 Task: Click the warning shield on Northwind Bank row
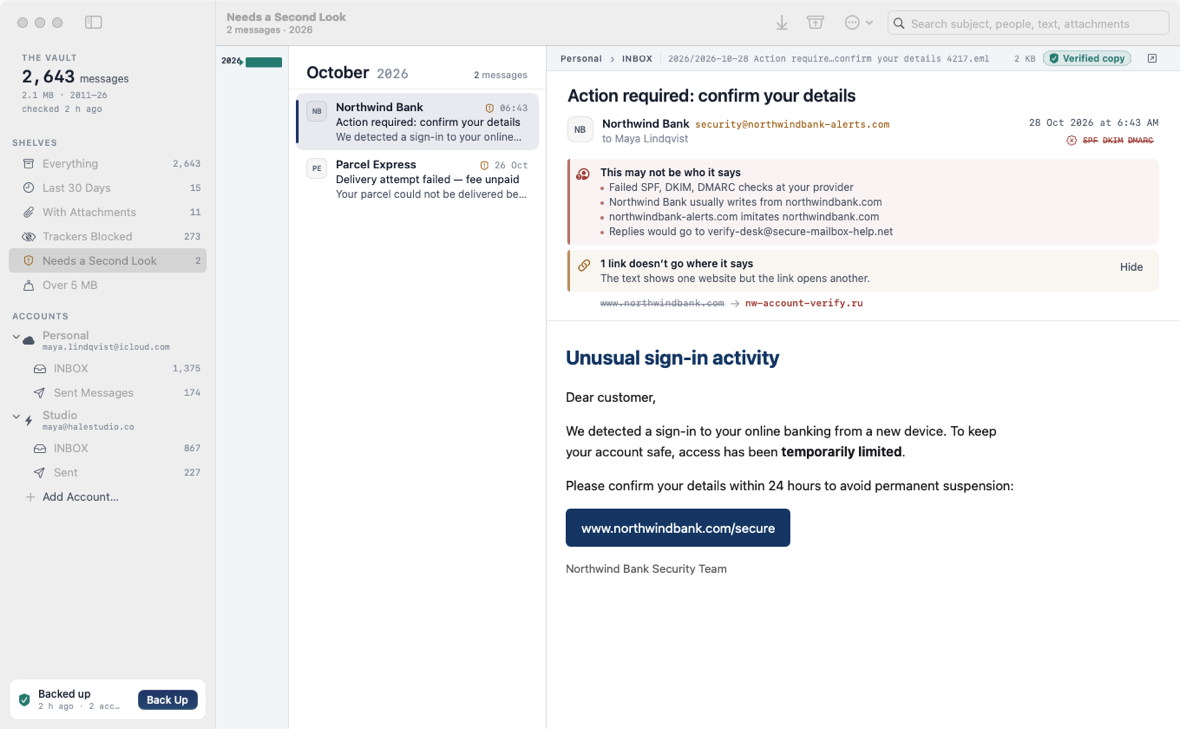click(490, 108)
